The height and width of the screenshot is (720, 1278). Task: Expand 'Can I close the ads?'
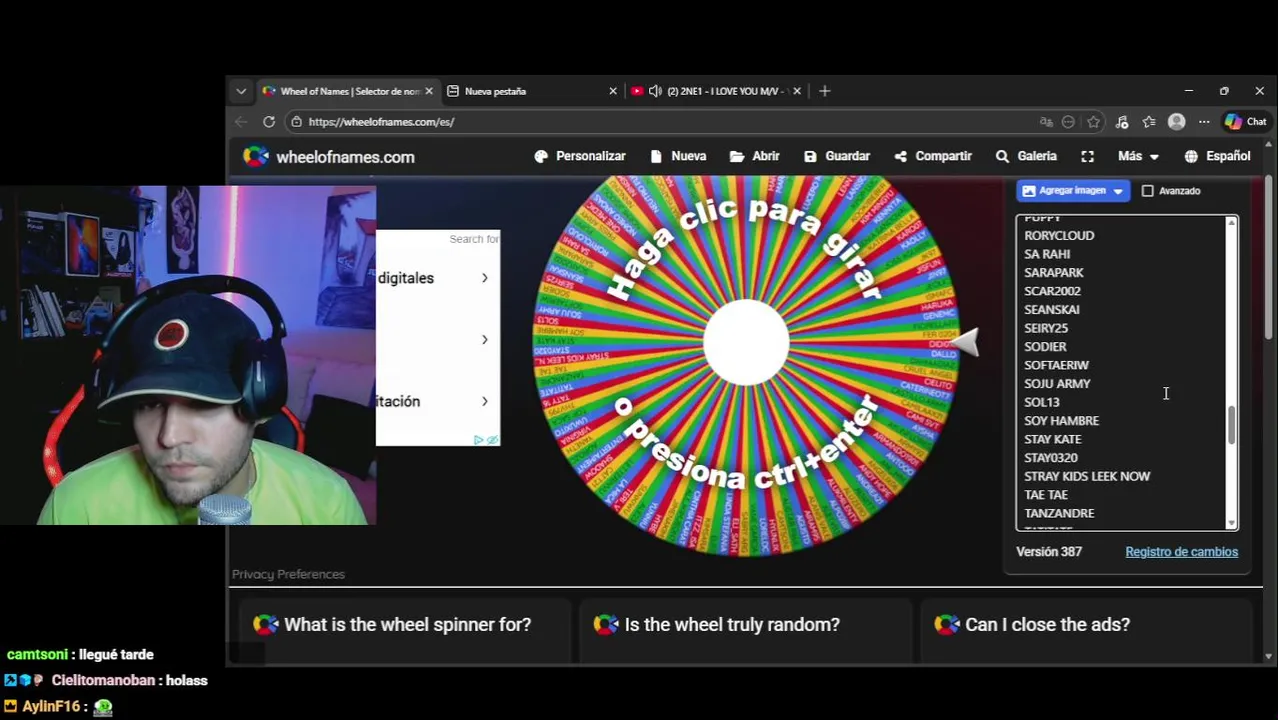(1085, 625)
